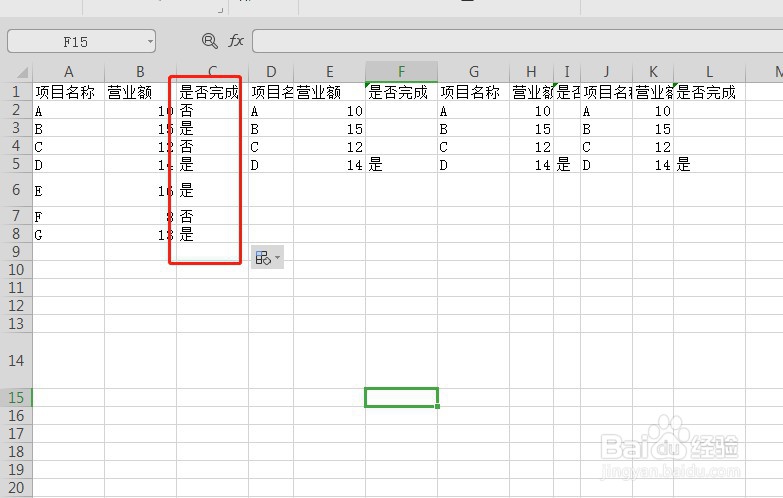Viewport: 783px width, 498px height.
Task: Select column A header
Action: pos(69,72)
